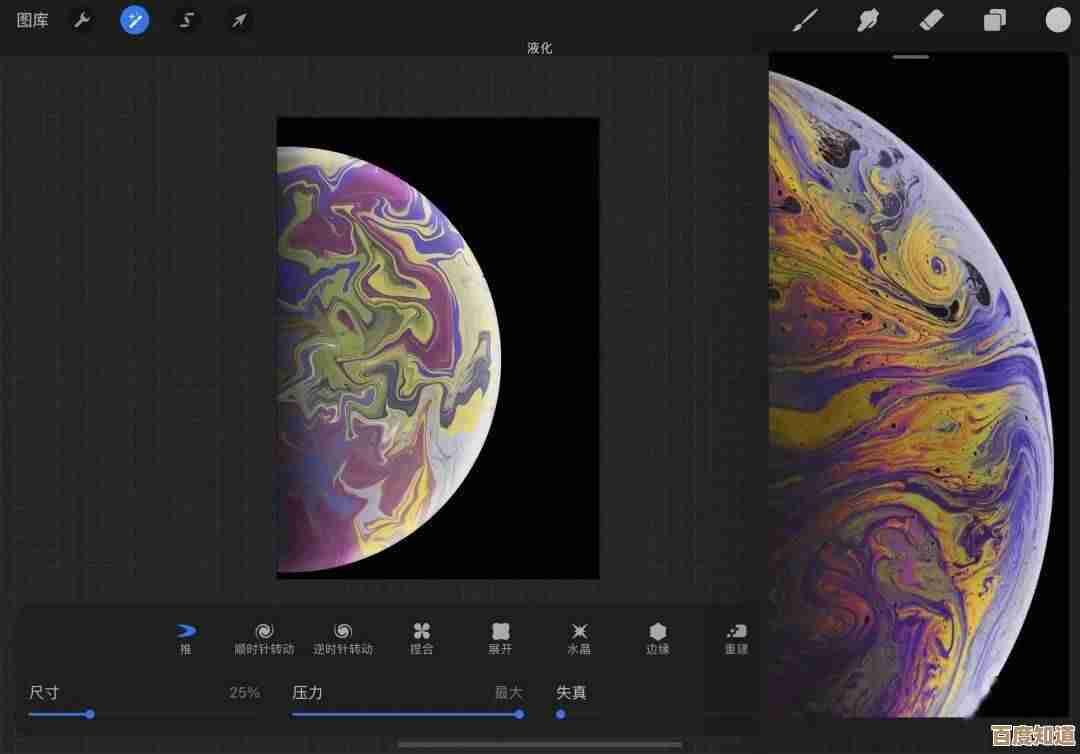Select the Smudge finger tool
The height and width of the screenshot is (754, 1080).
point(867,20)
